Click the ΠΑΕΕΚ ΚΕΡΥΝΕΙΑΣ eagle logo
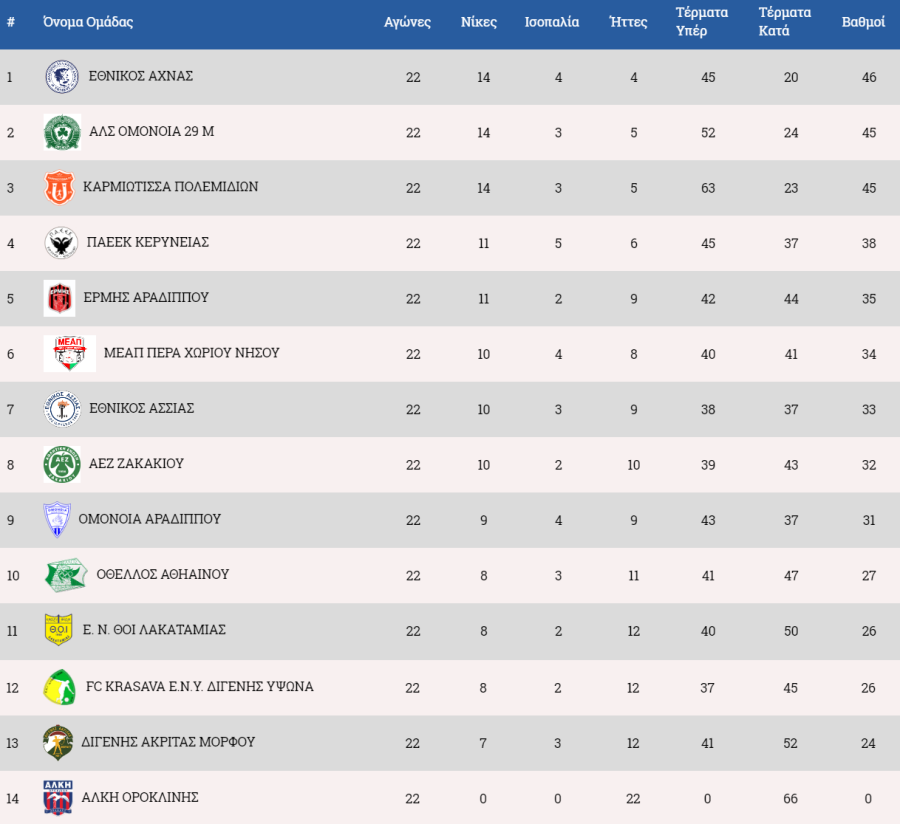900x824 pixels. pyautogui.click(x=61, y=243)
